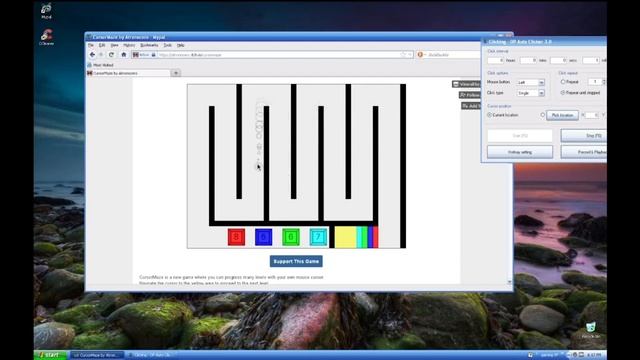Click the X coordinate field in Auto Clicker
Viewport: 640px width, 360px height.
point(592,115)
